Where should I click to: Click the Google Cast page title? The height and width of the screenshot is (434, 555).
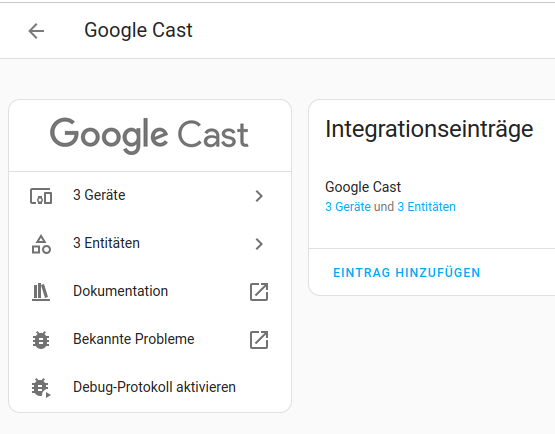click(x=138, y=30)
